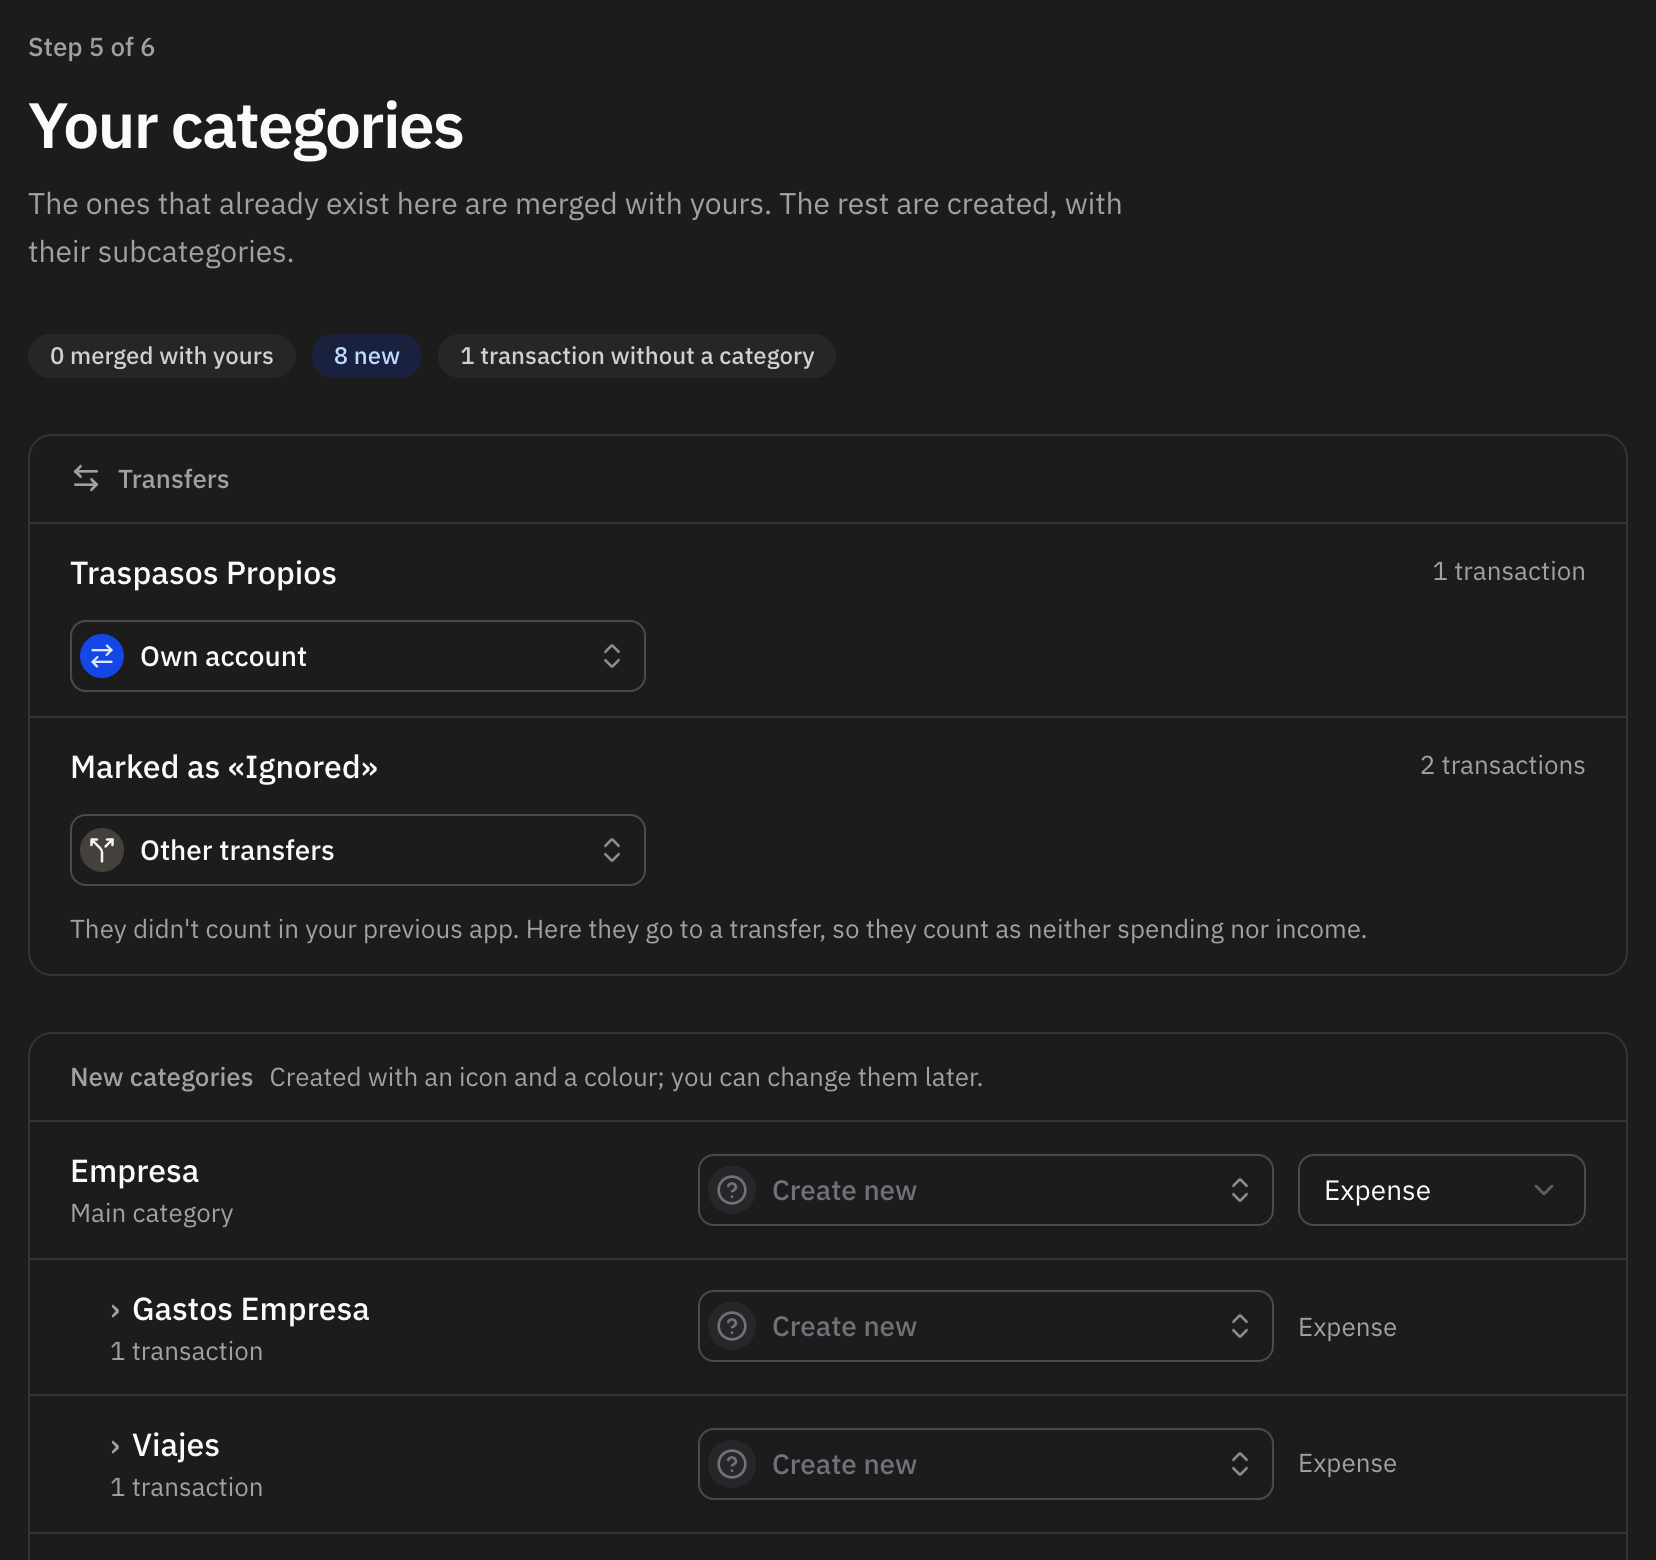Screen dimensions: 1656x1560
Task: Click the 1 transaction count for Traspasos Propios
Action: click(1509, 571)
